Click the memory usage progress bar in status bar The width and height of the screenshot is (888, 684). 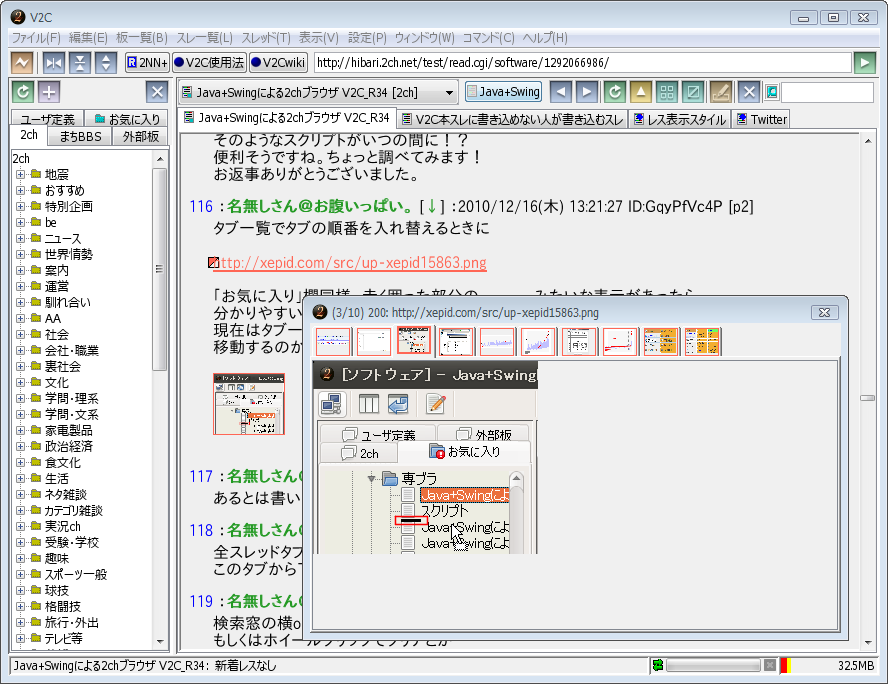click(713, 665)
